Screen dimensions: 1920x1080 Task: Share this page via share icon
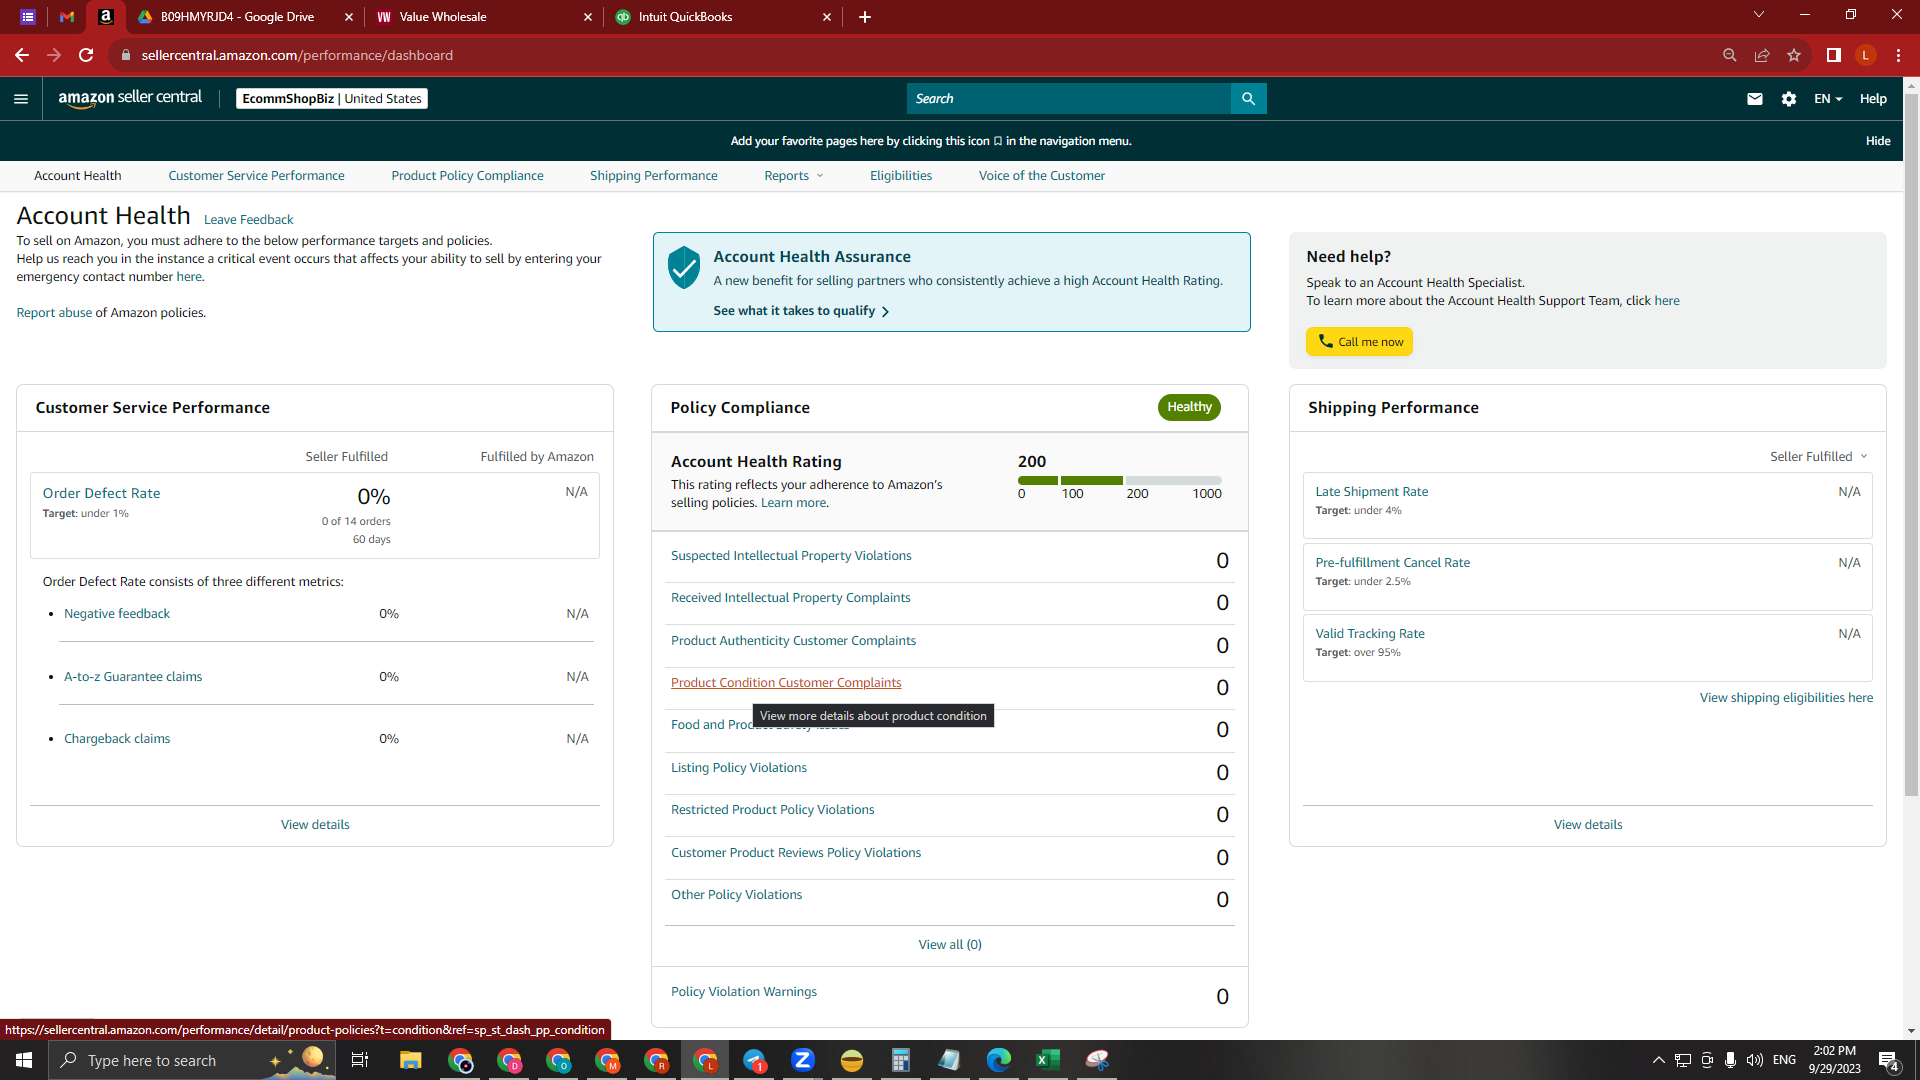click(1762, 55)
